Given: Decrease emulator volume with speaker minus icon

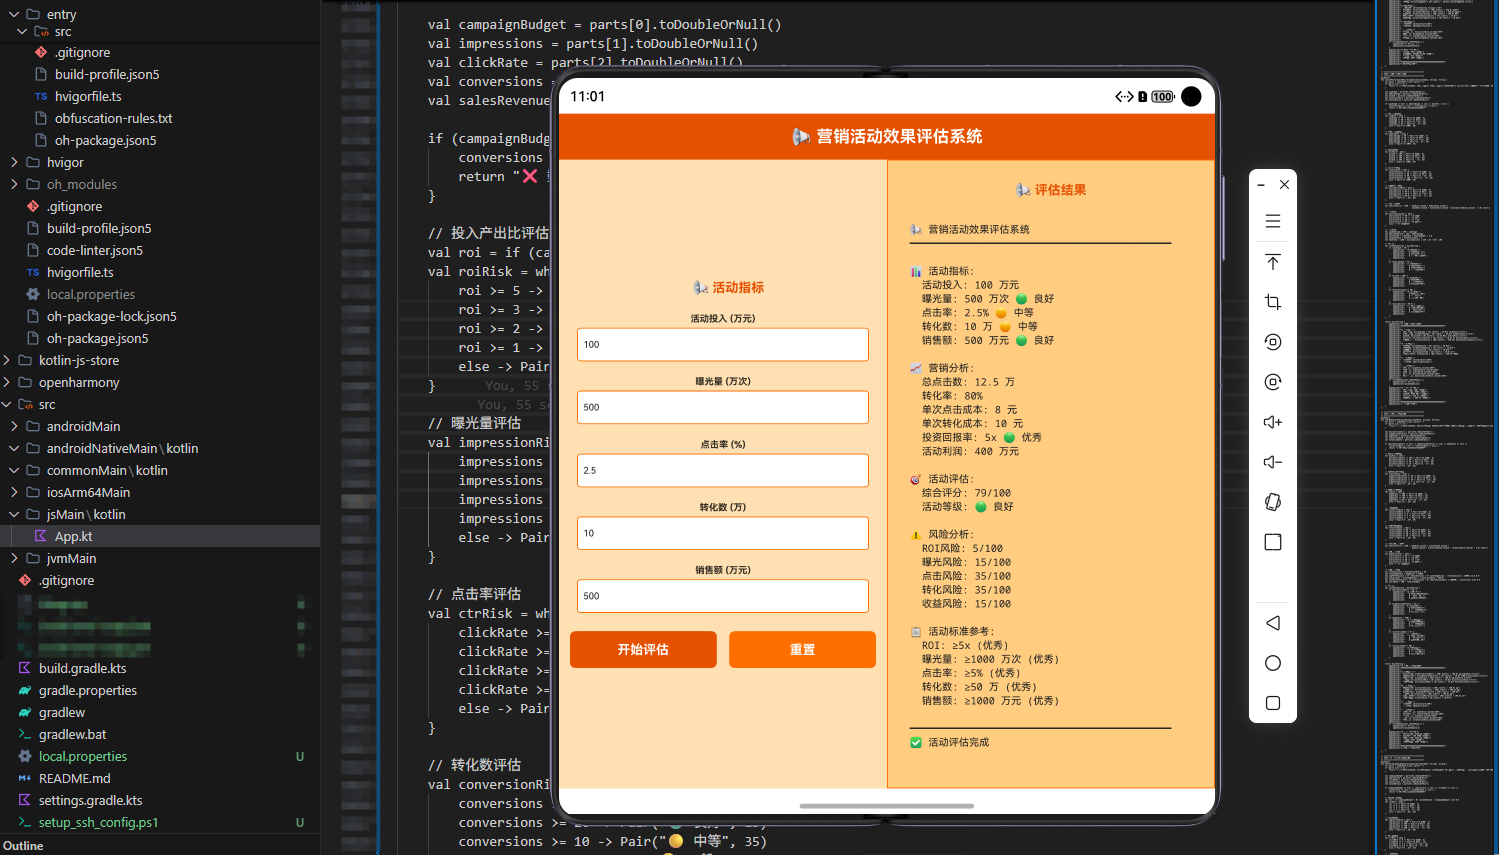Looking at the screenshot, I should pyautogui.click(x=1272, y=462).
